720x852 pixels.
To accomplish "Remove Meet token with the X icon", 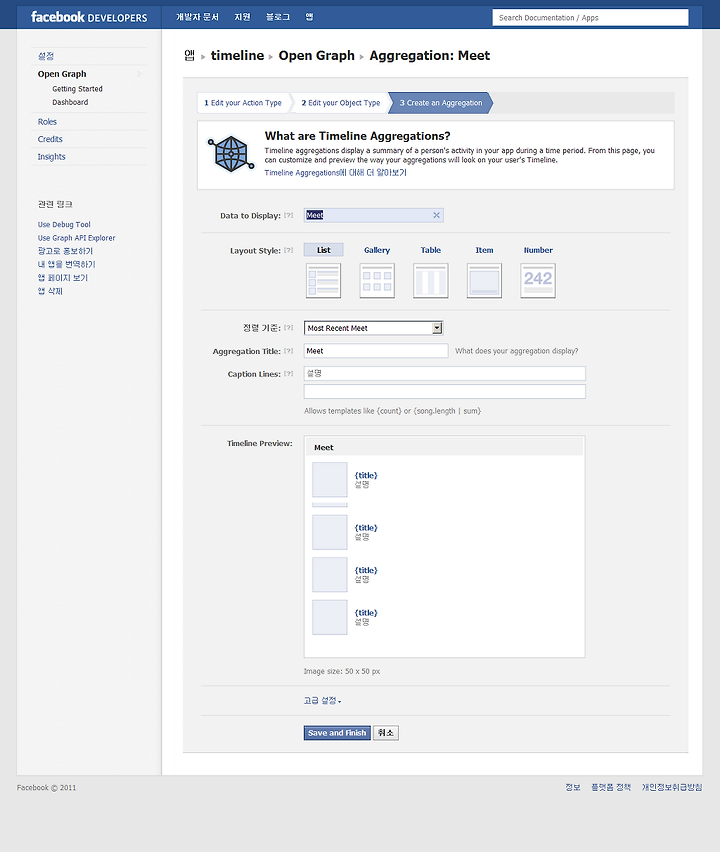I will [x=436, y=215].
